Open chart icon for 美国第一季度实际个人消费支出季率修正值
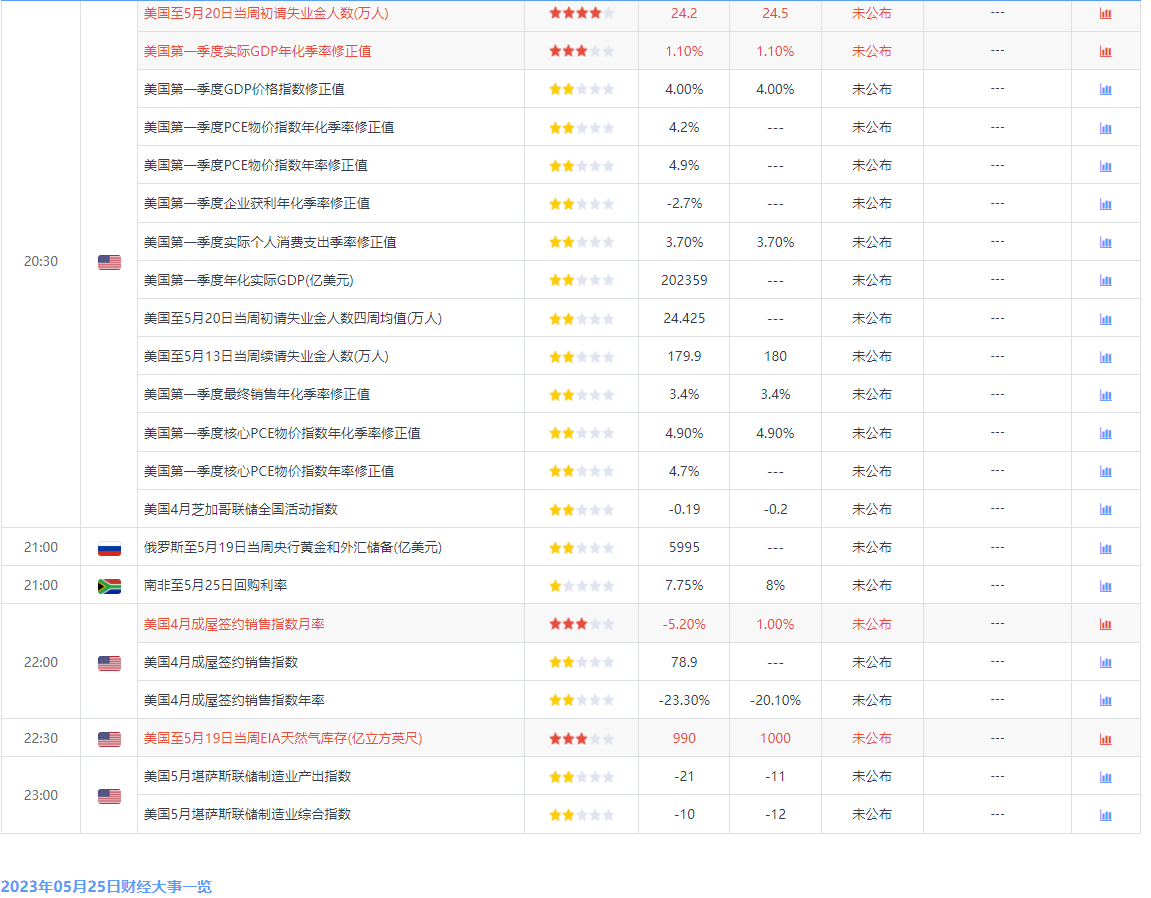 click(1105, 242)
